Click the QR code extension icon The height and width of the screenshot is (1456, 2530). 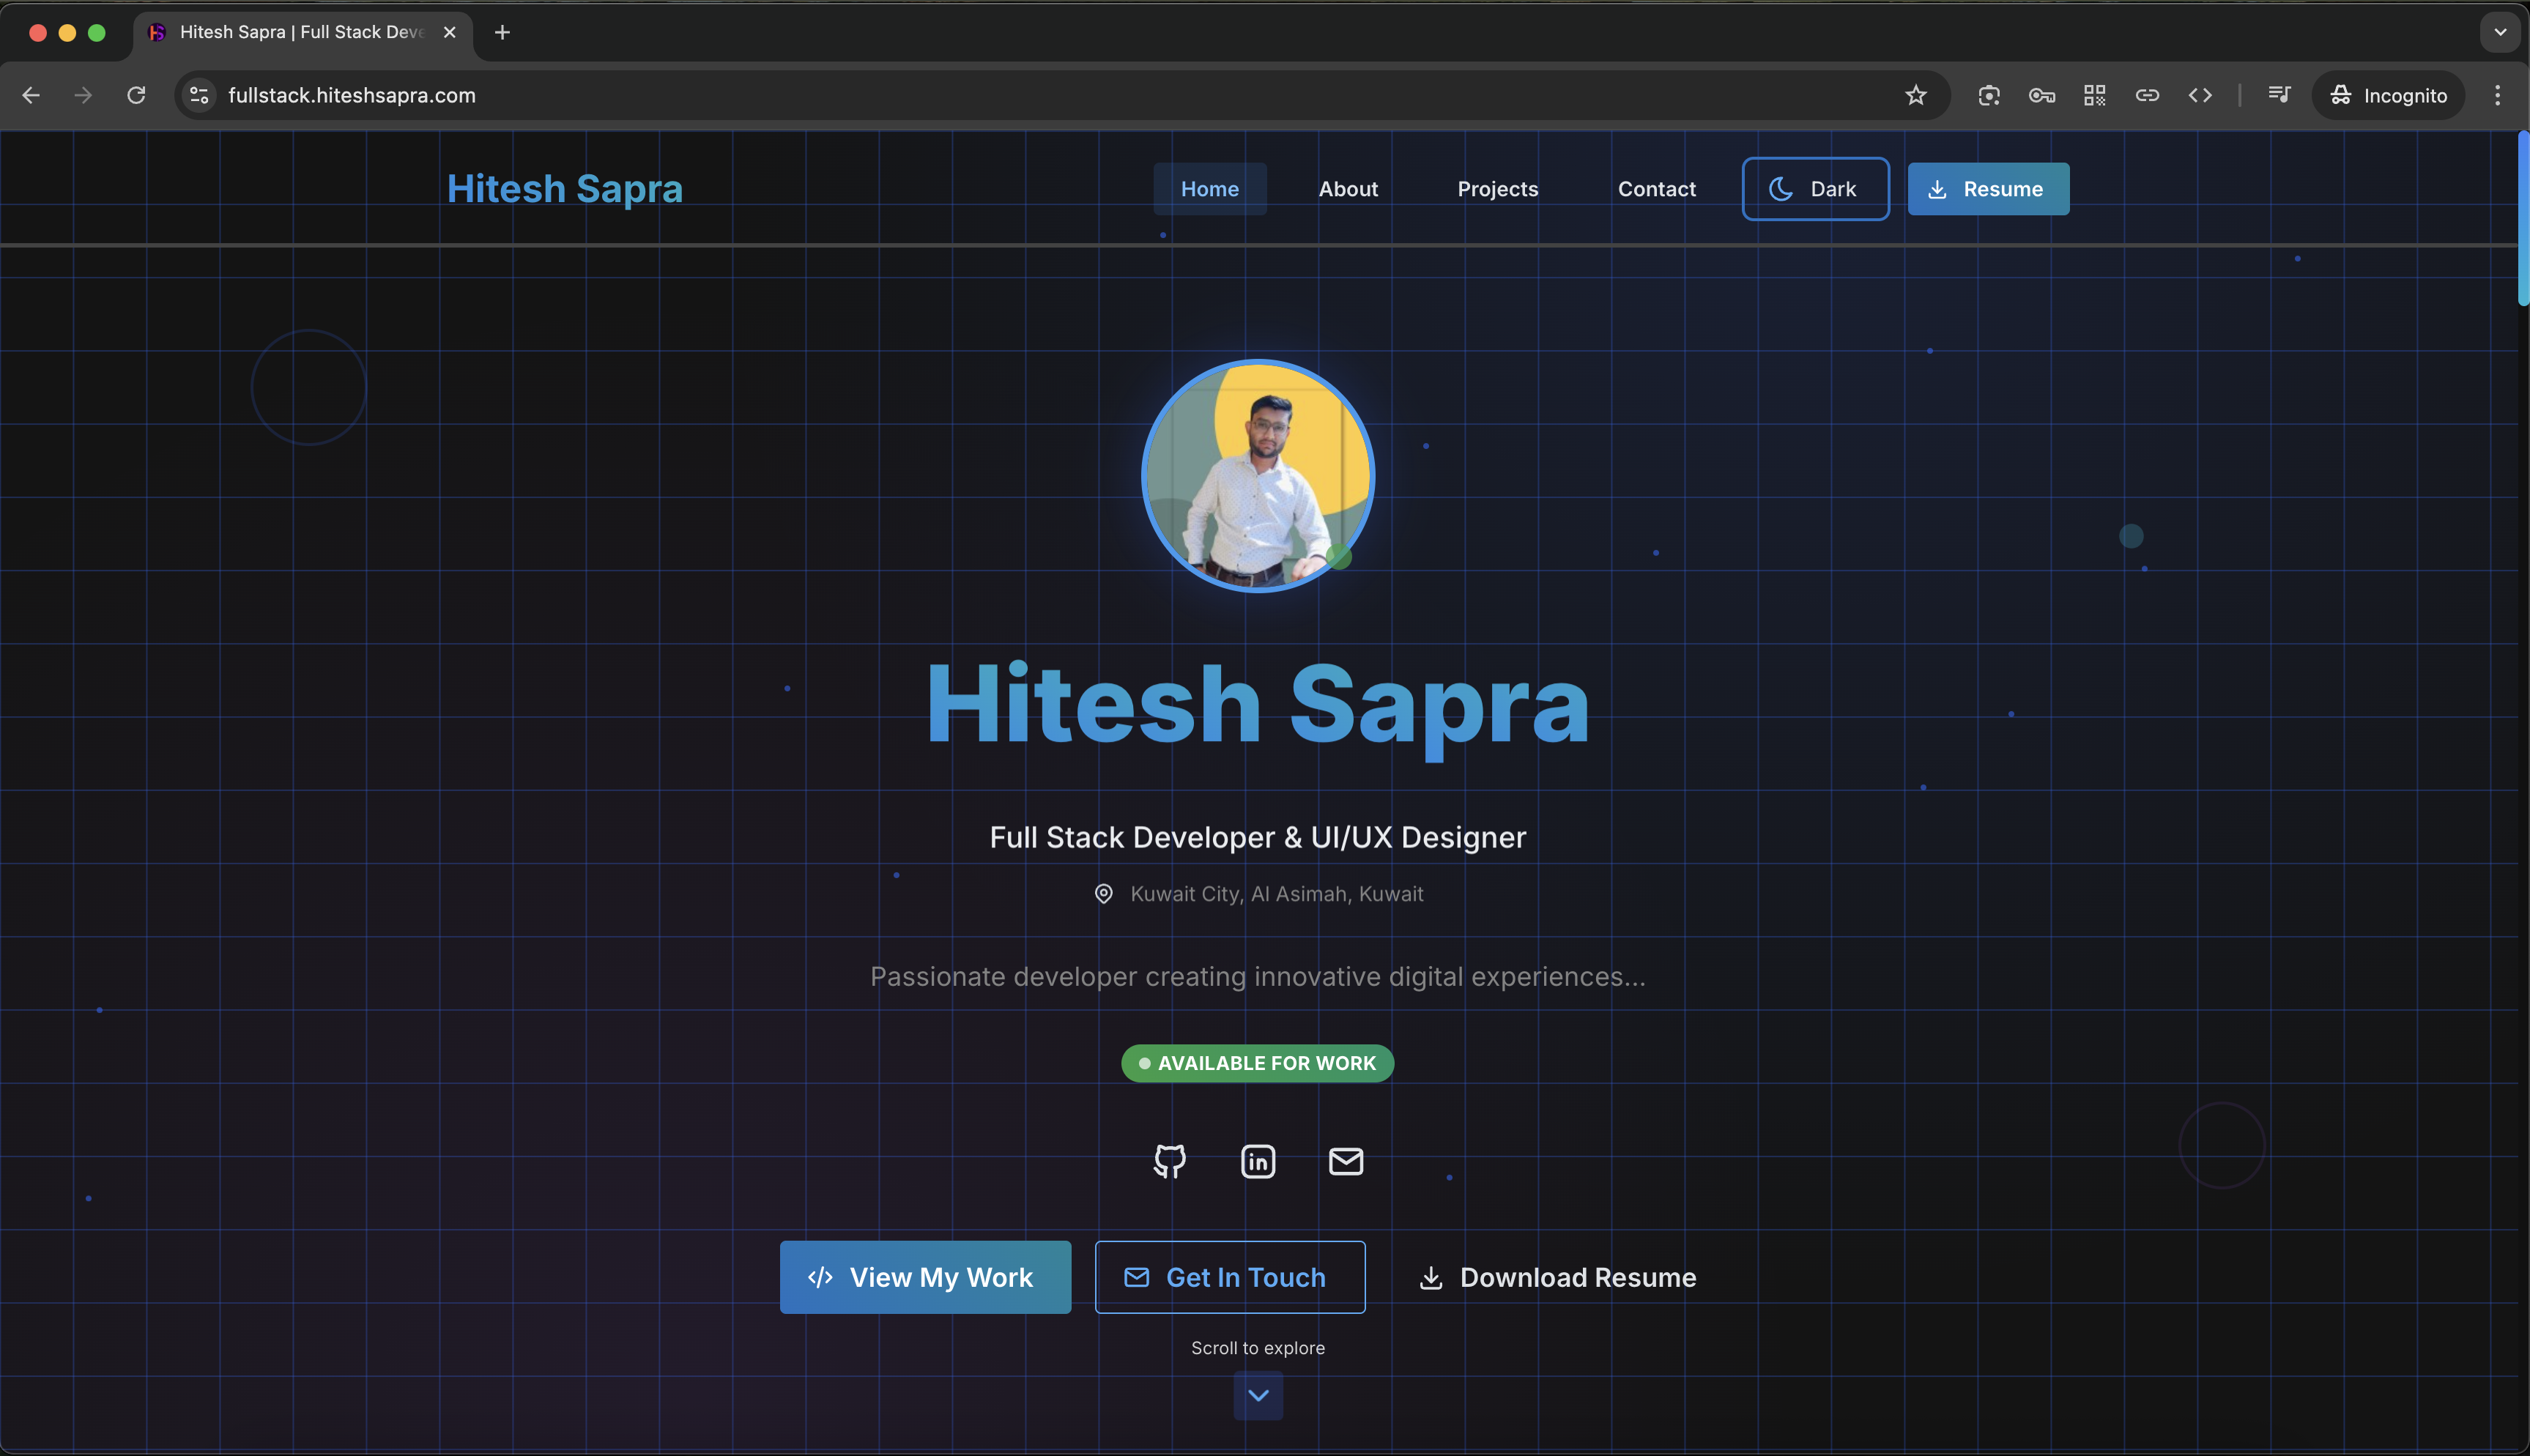2094,95
